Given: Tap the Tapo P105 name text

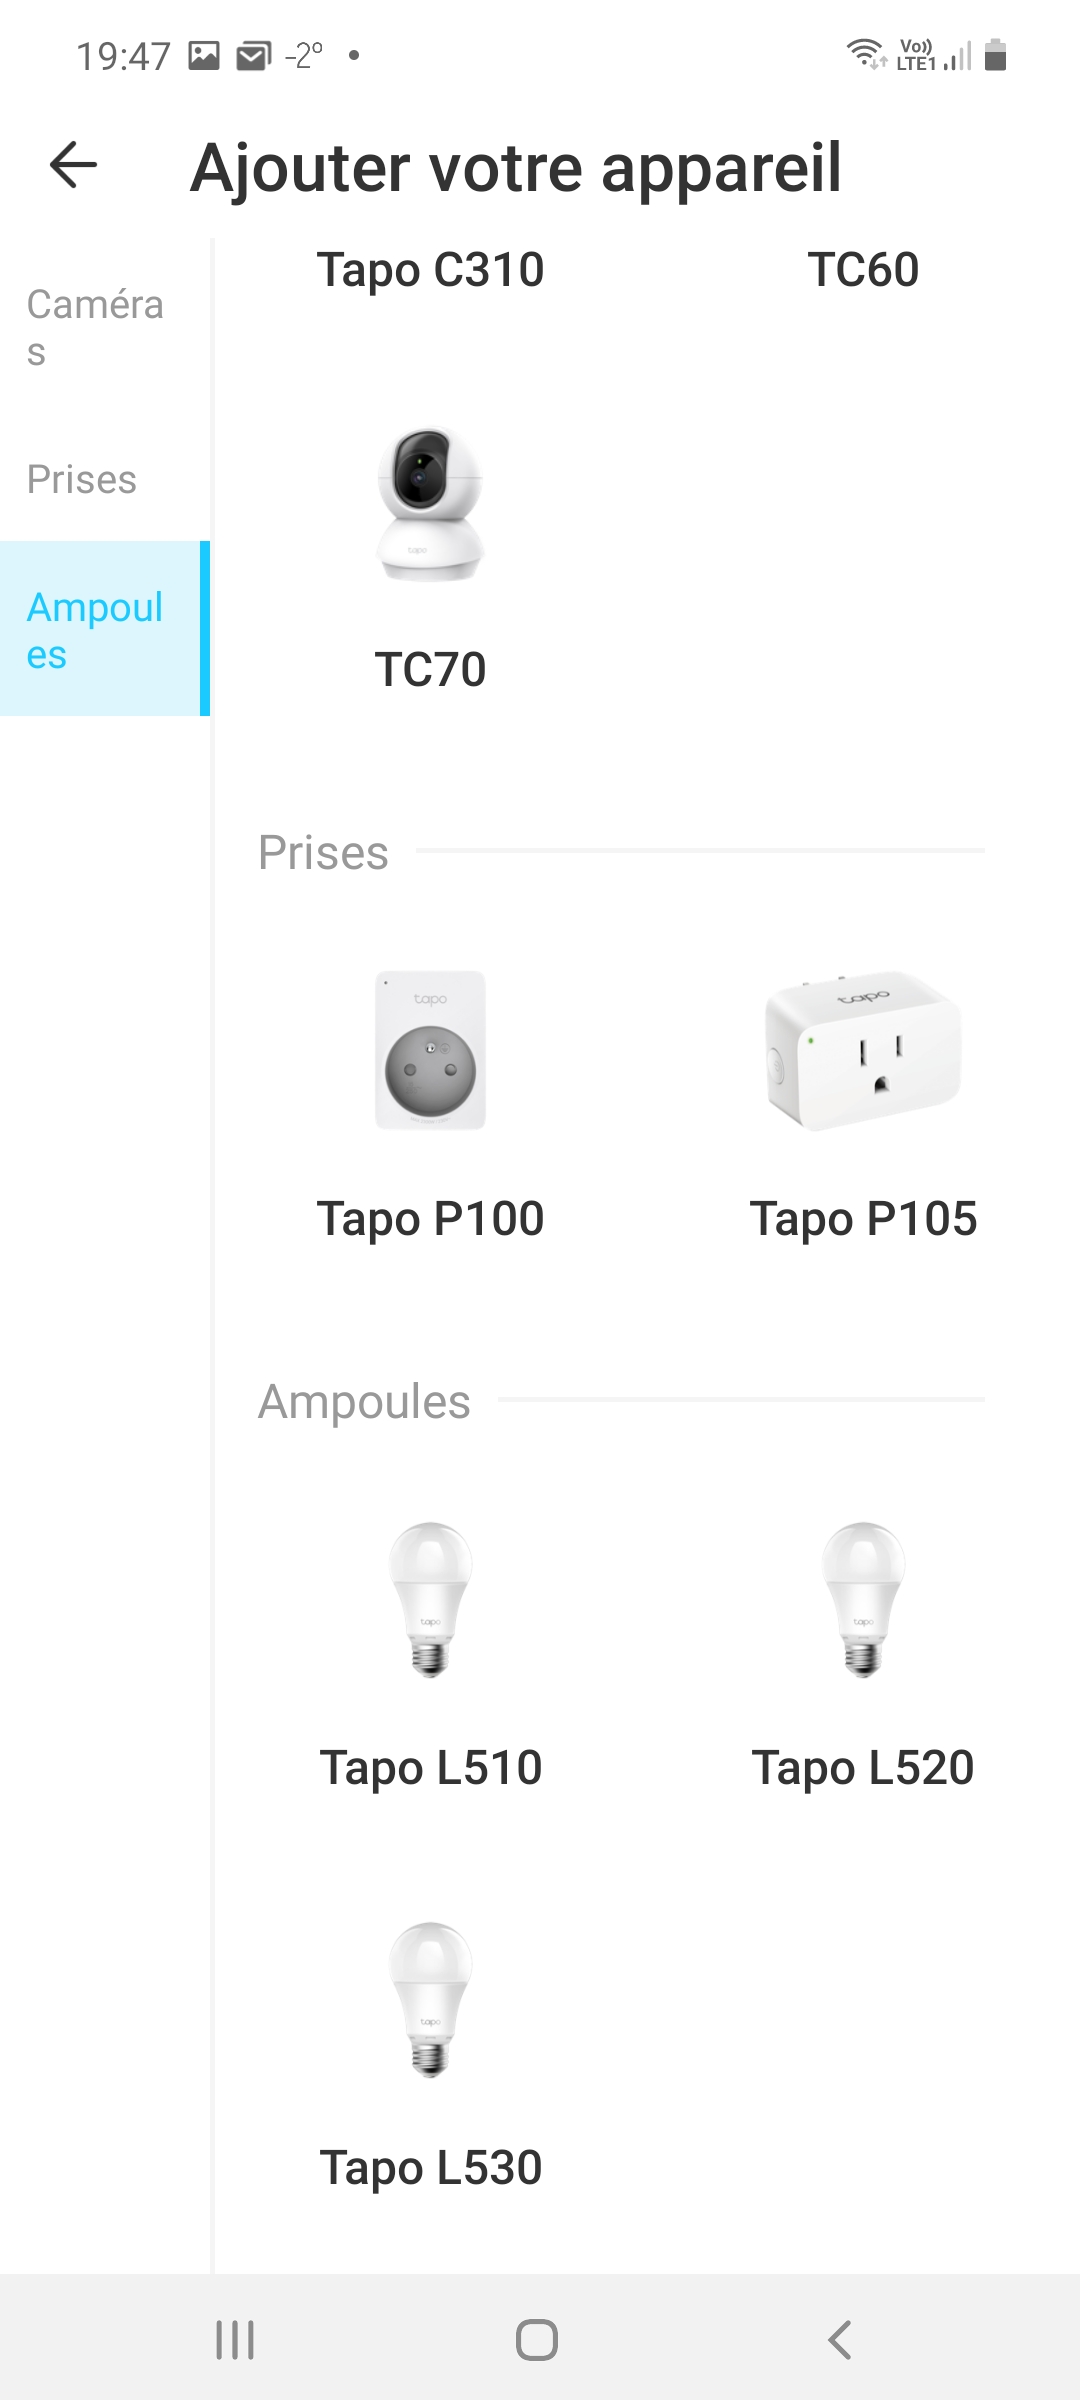Looking at the screenshot, I should click(863, 1219).
